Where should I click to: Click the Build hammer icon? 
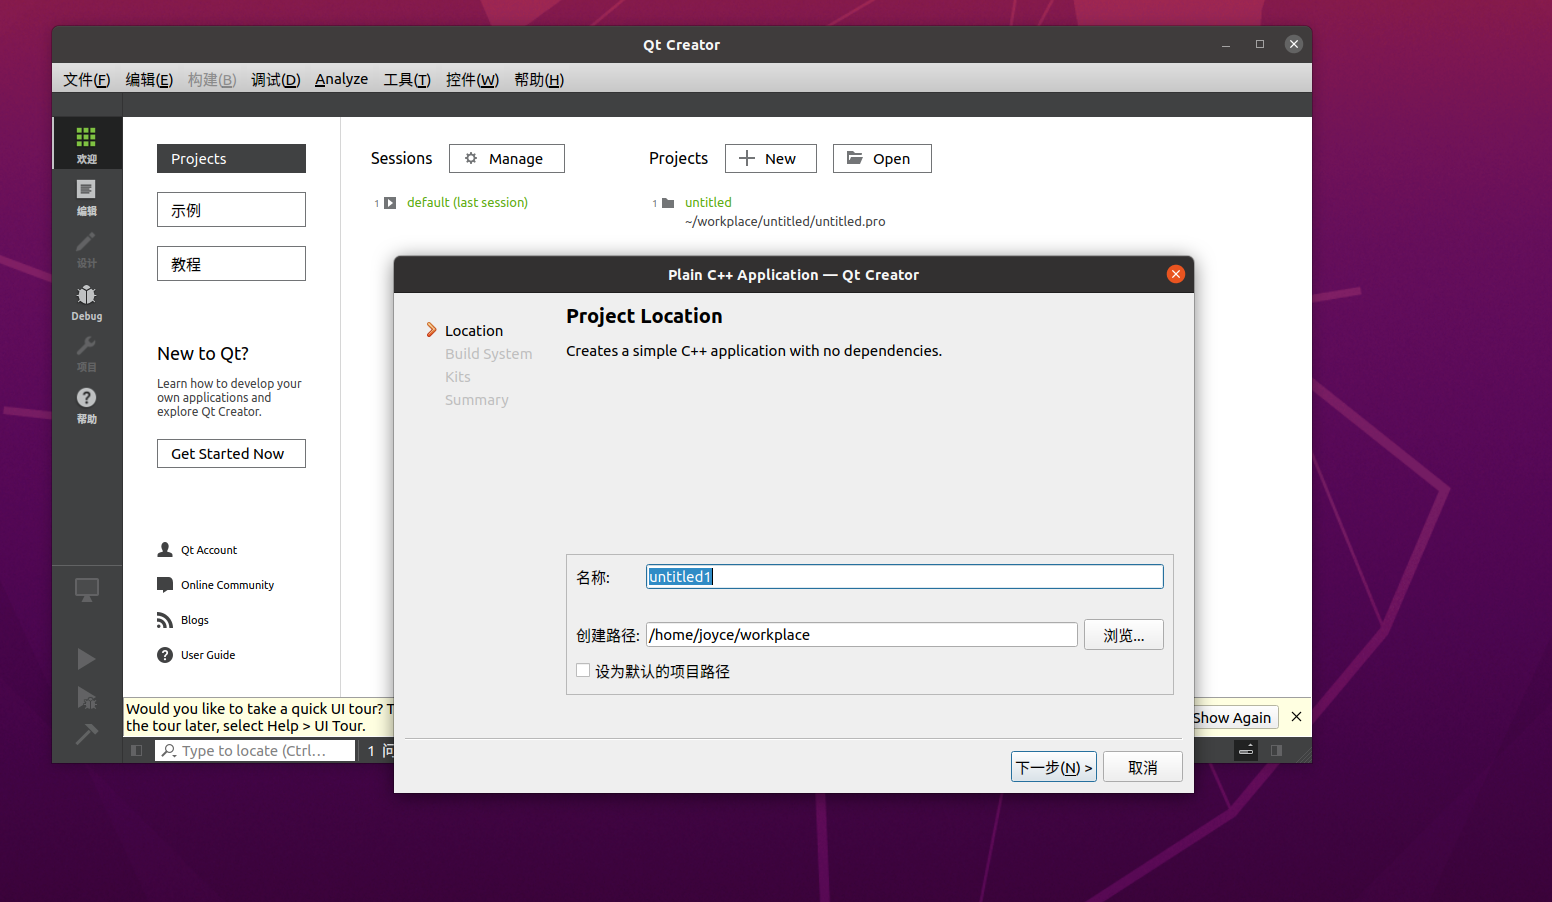coord(87,735)
